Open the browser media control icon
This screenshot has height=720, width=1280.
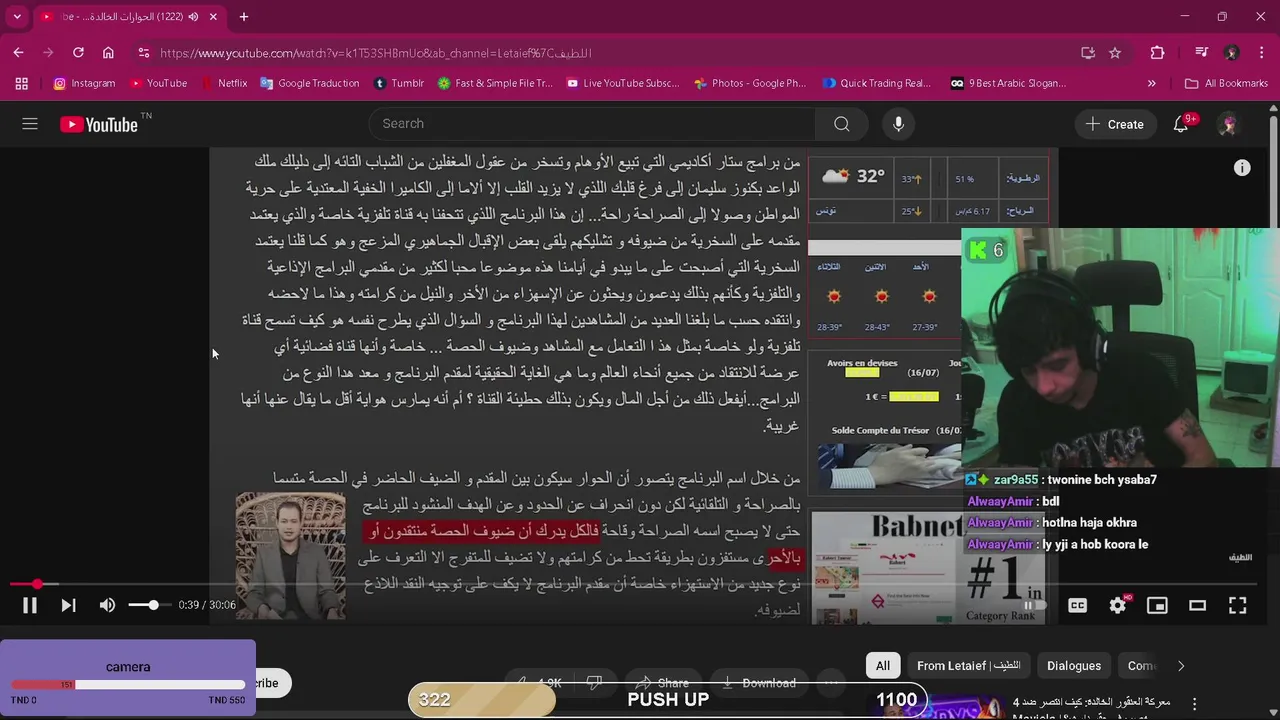point(1203,53)
